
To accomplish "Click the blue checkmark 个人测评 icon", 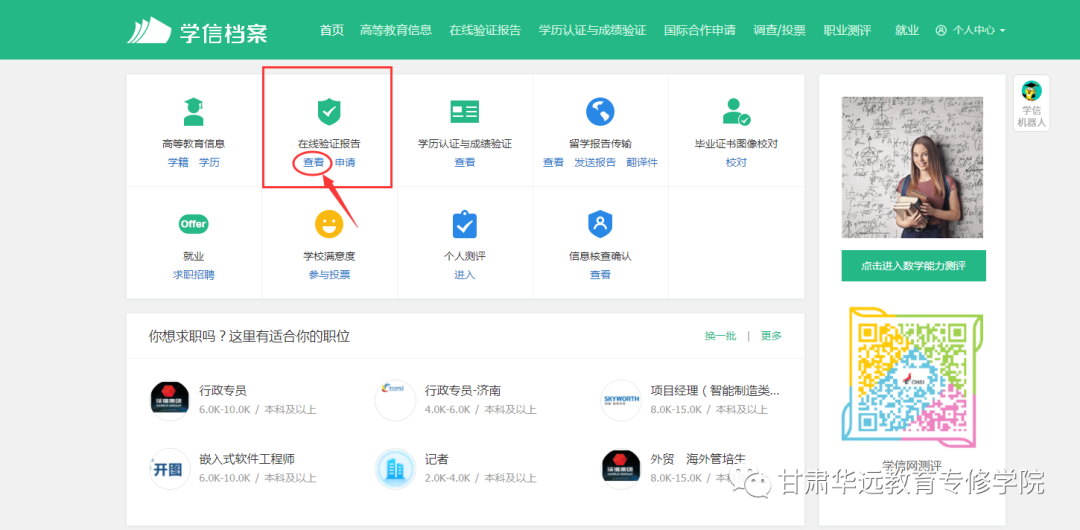I will (464, 224).
